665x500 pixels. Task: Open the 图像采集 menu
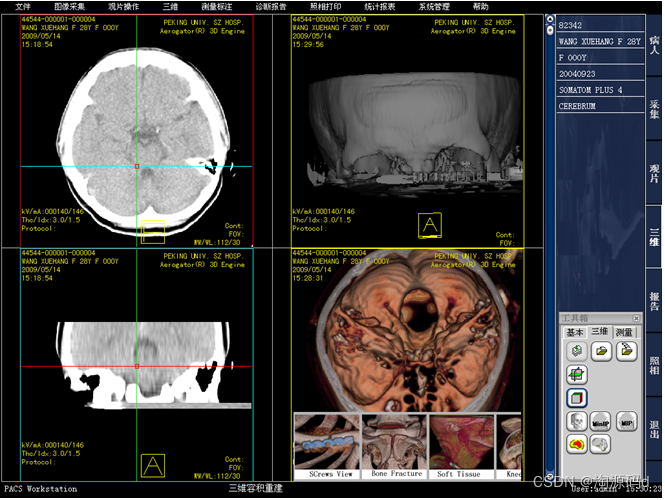70,7
